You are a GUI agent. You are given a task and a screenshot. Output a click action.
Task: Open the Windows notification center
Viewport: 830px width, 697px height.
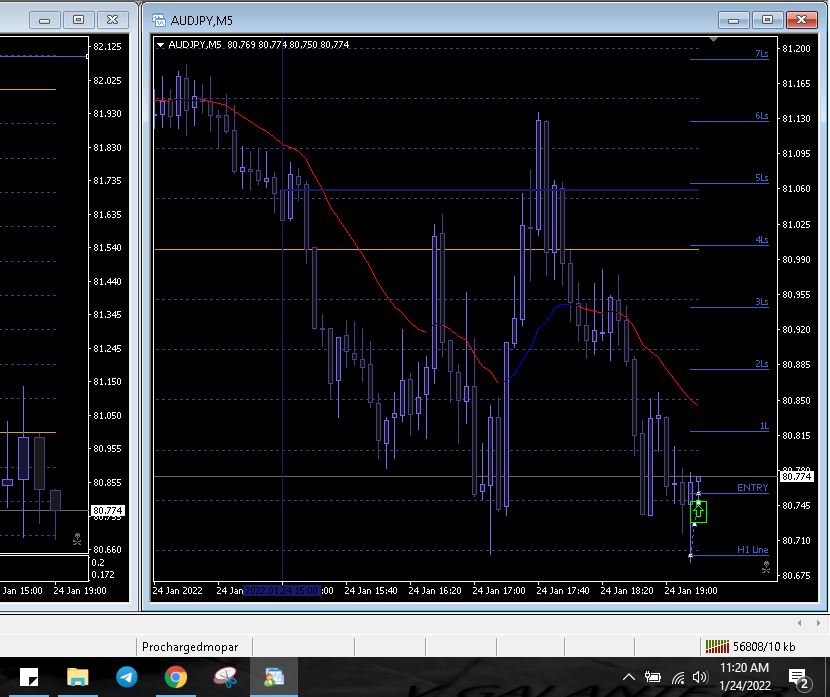point(799,678)
